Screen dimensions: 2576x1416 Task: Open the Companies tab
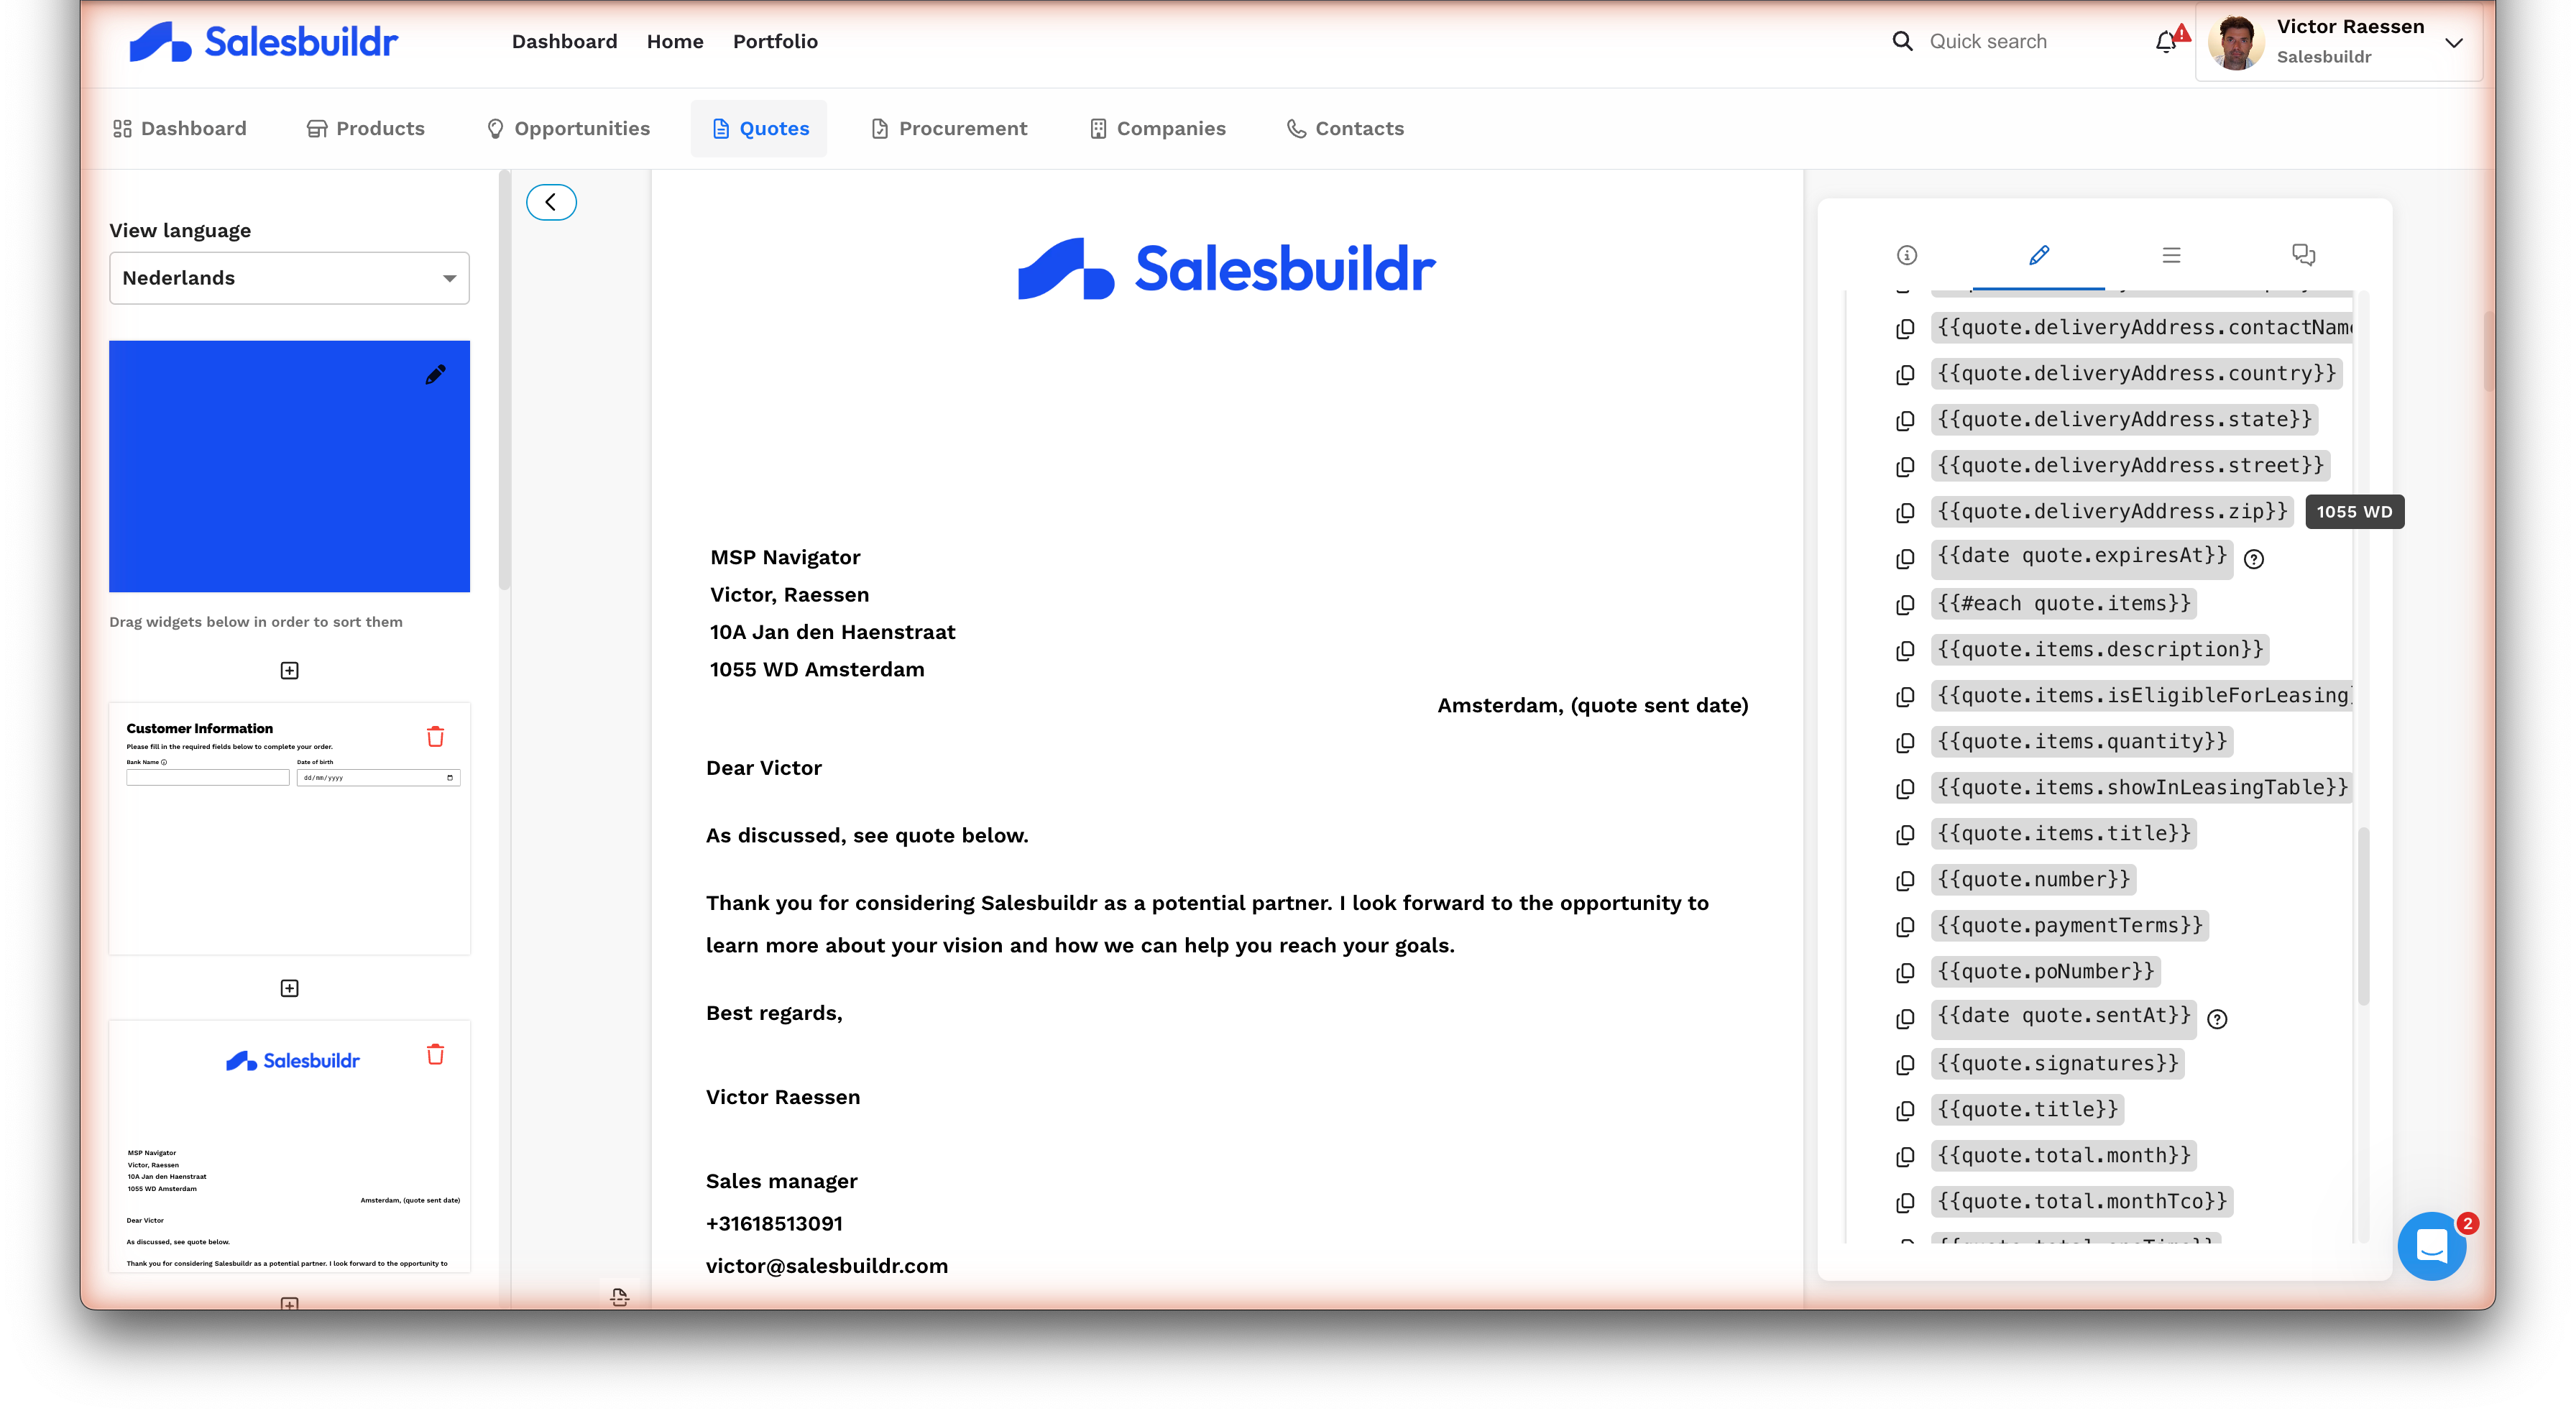[1157, 128]
